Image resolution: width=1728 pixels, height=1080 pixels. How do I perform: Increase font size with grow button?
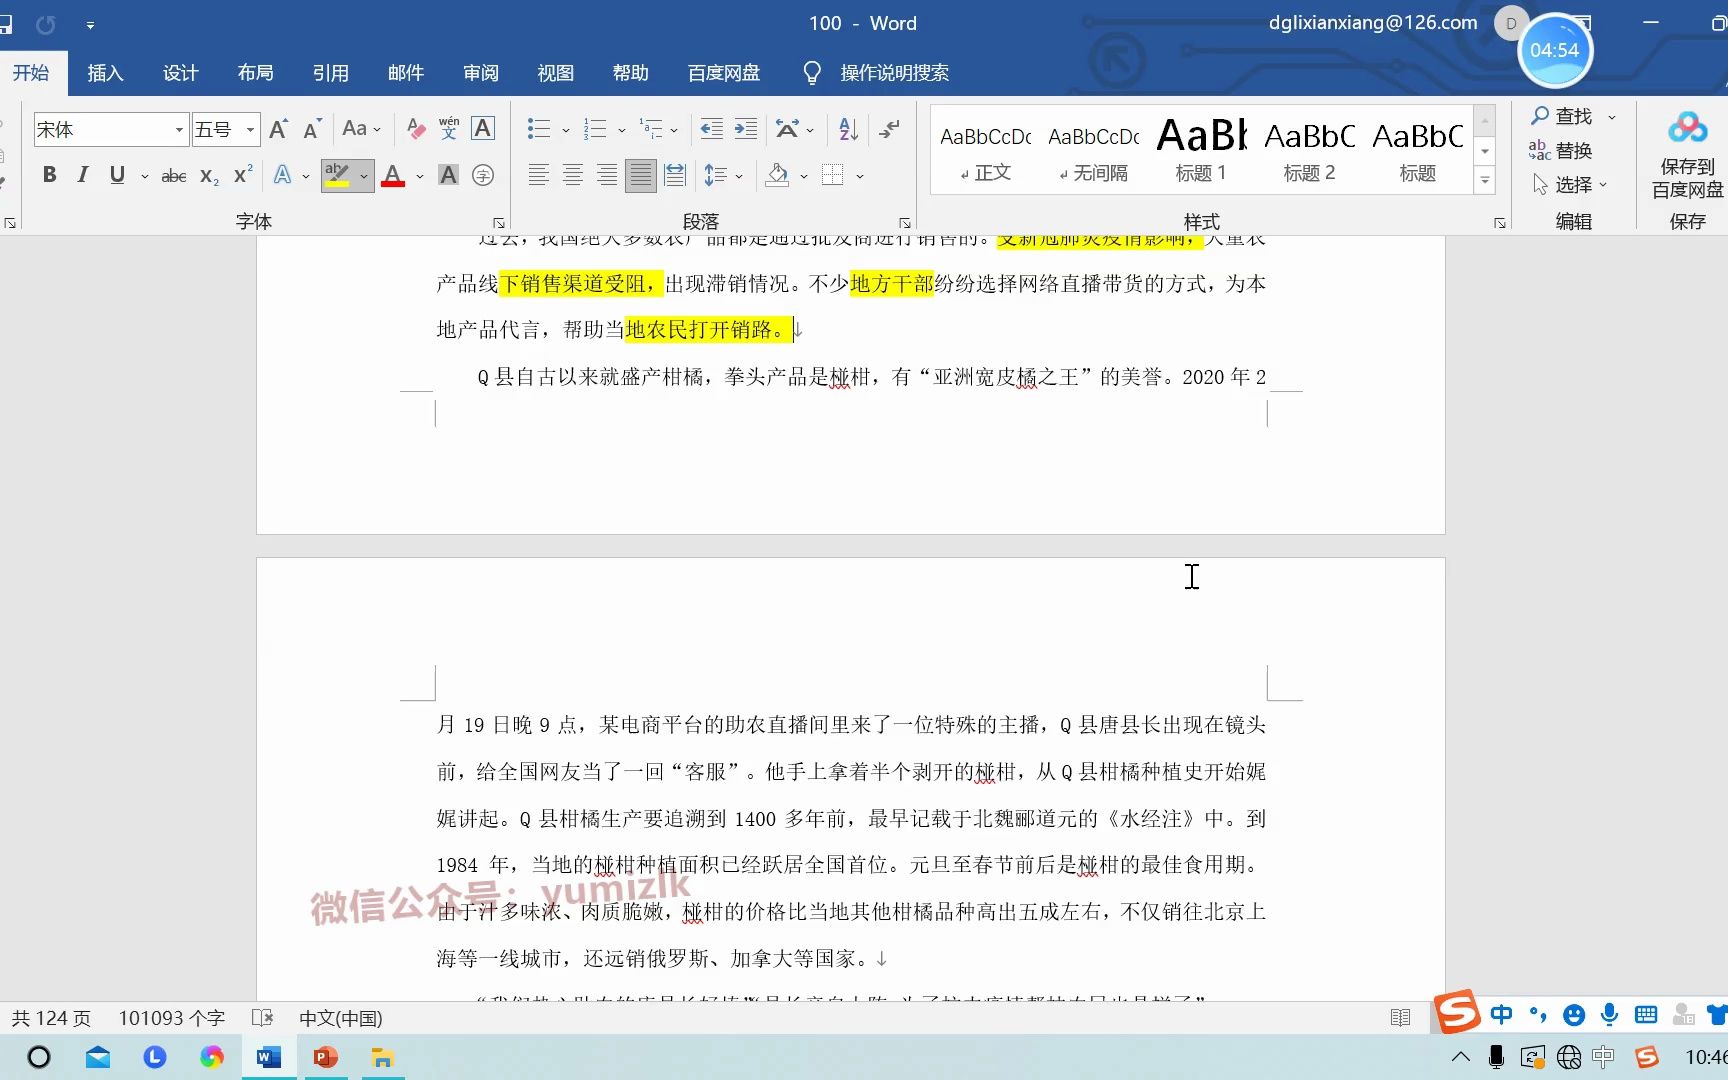click(x=279, y=129)
